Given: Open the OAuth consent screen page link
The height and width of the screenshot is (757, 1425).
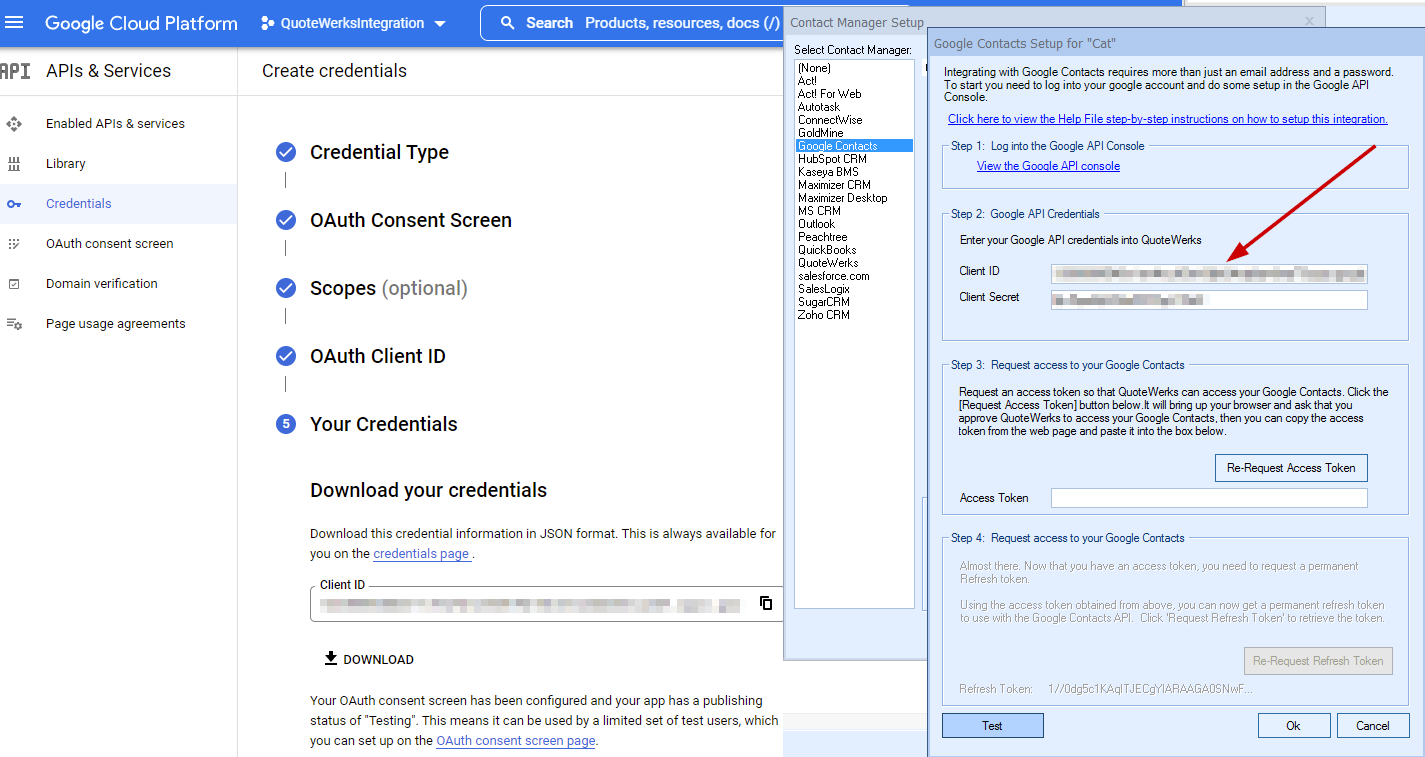Looking at the screenshot, I should click(x=515, y=741).
